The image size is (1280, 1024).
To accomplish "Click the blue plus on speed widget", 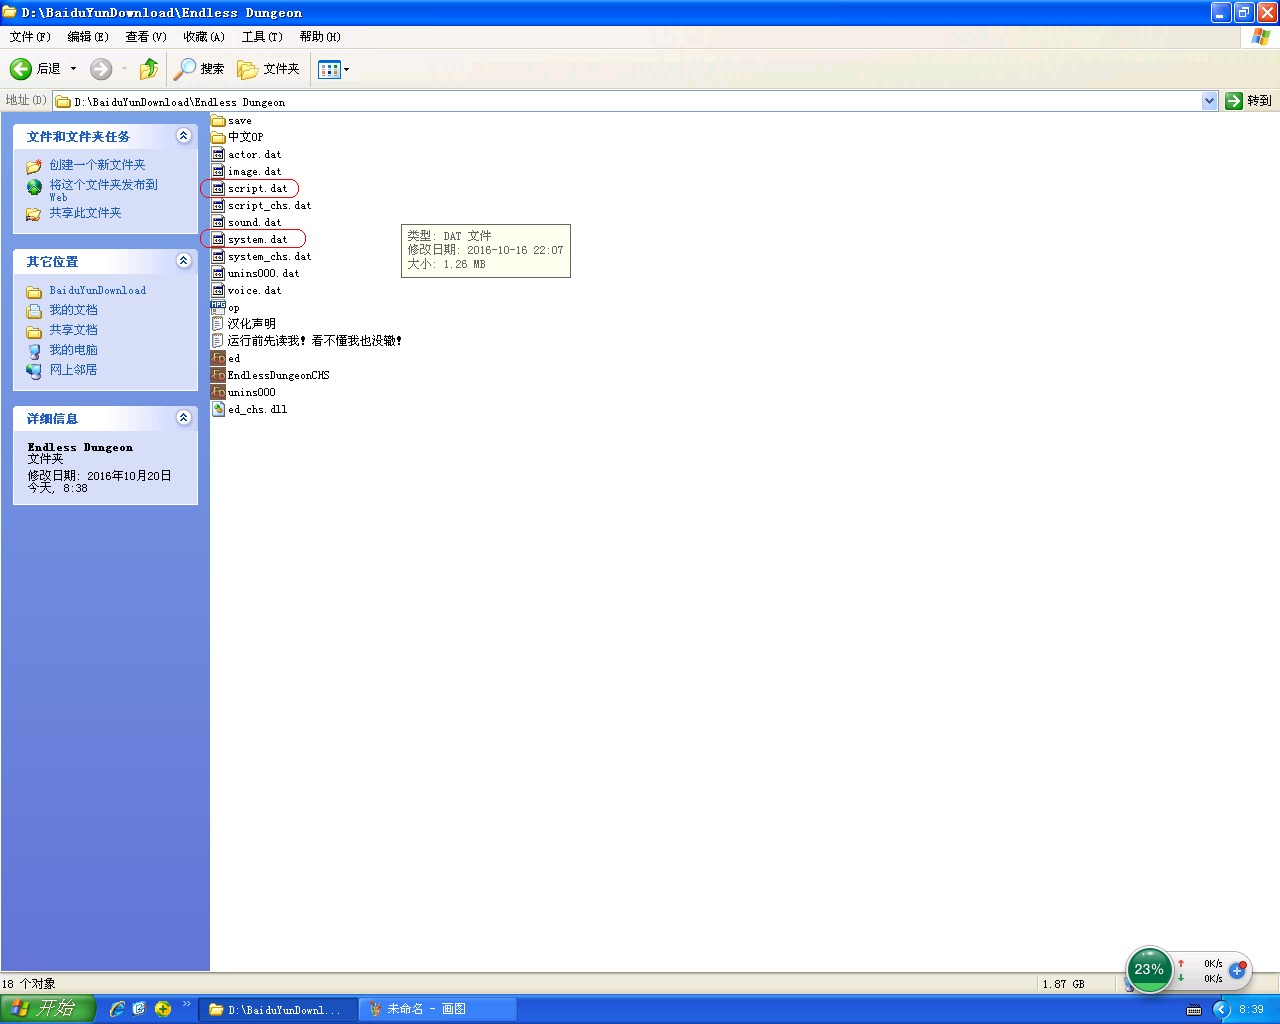I will 1237,970.
